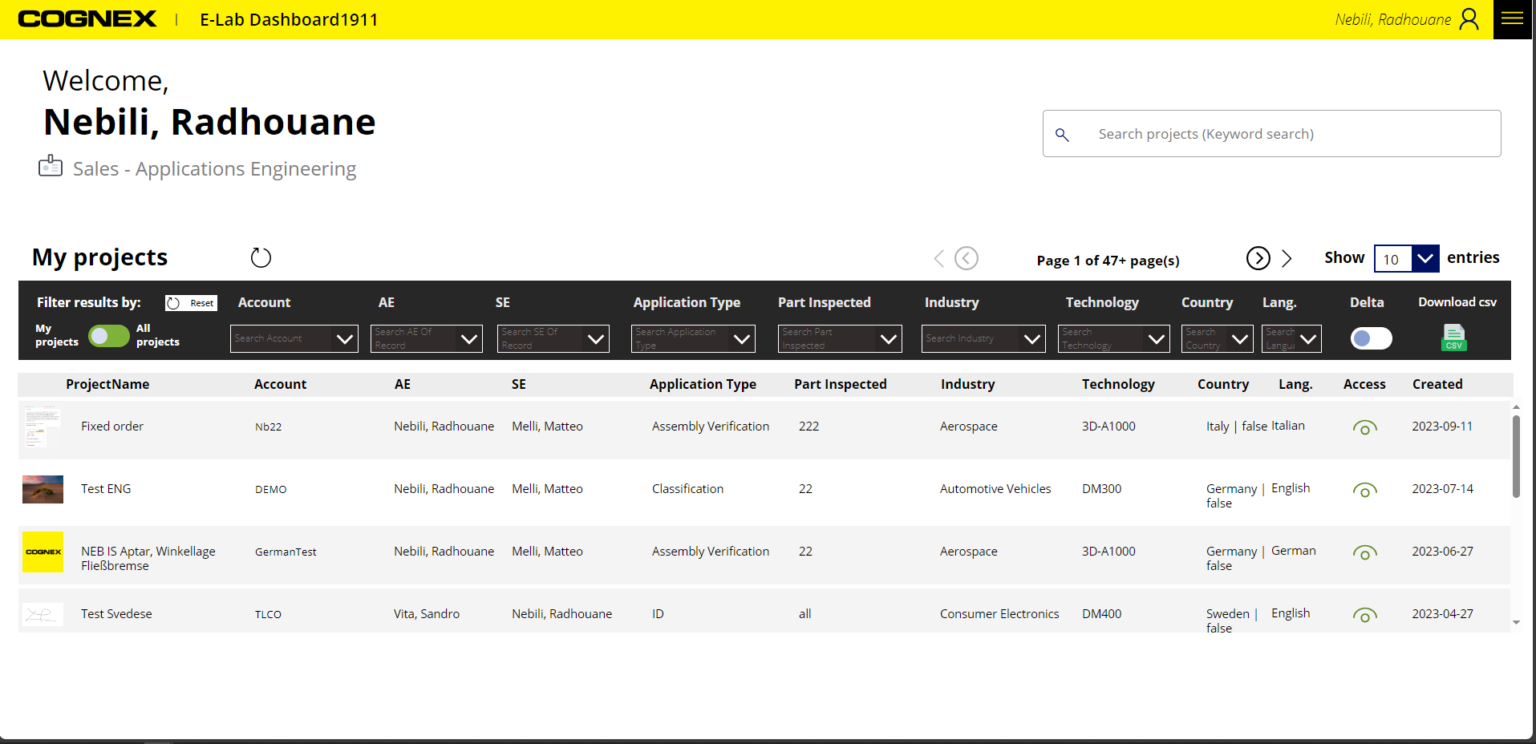Image resolution: width=1536 pixels, height=744 pixels.
Task: Sort by the Created column header
Action: 1437,384
